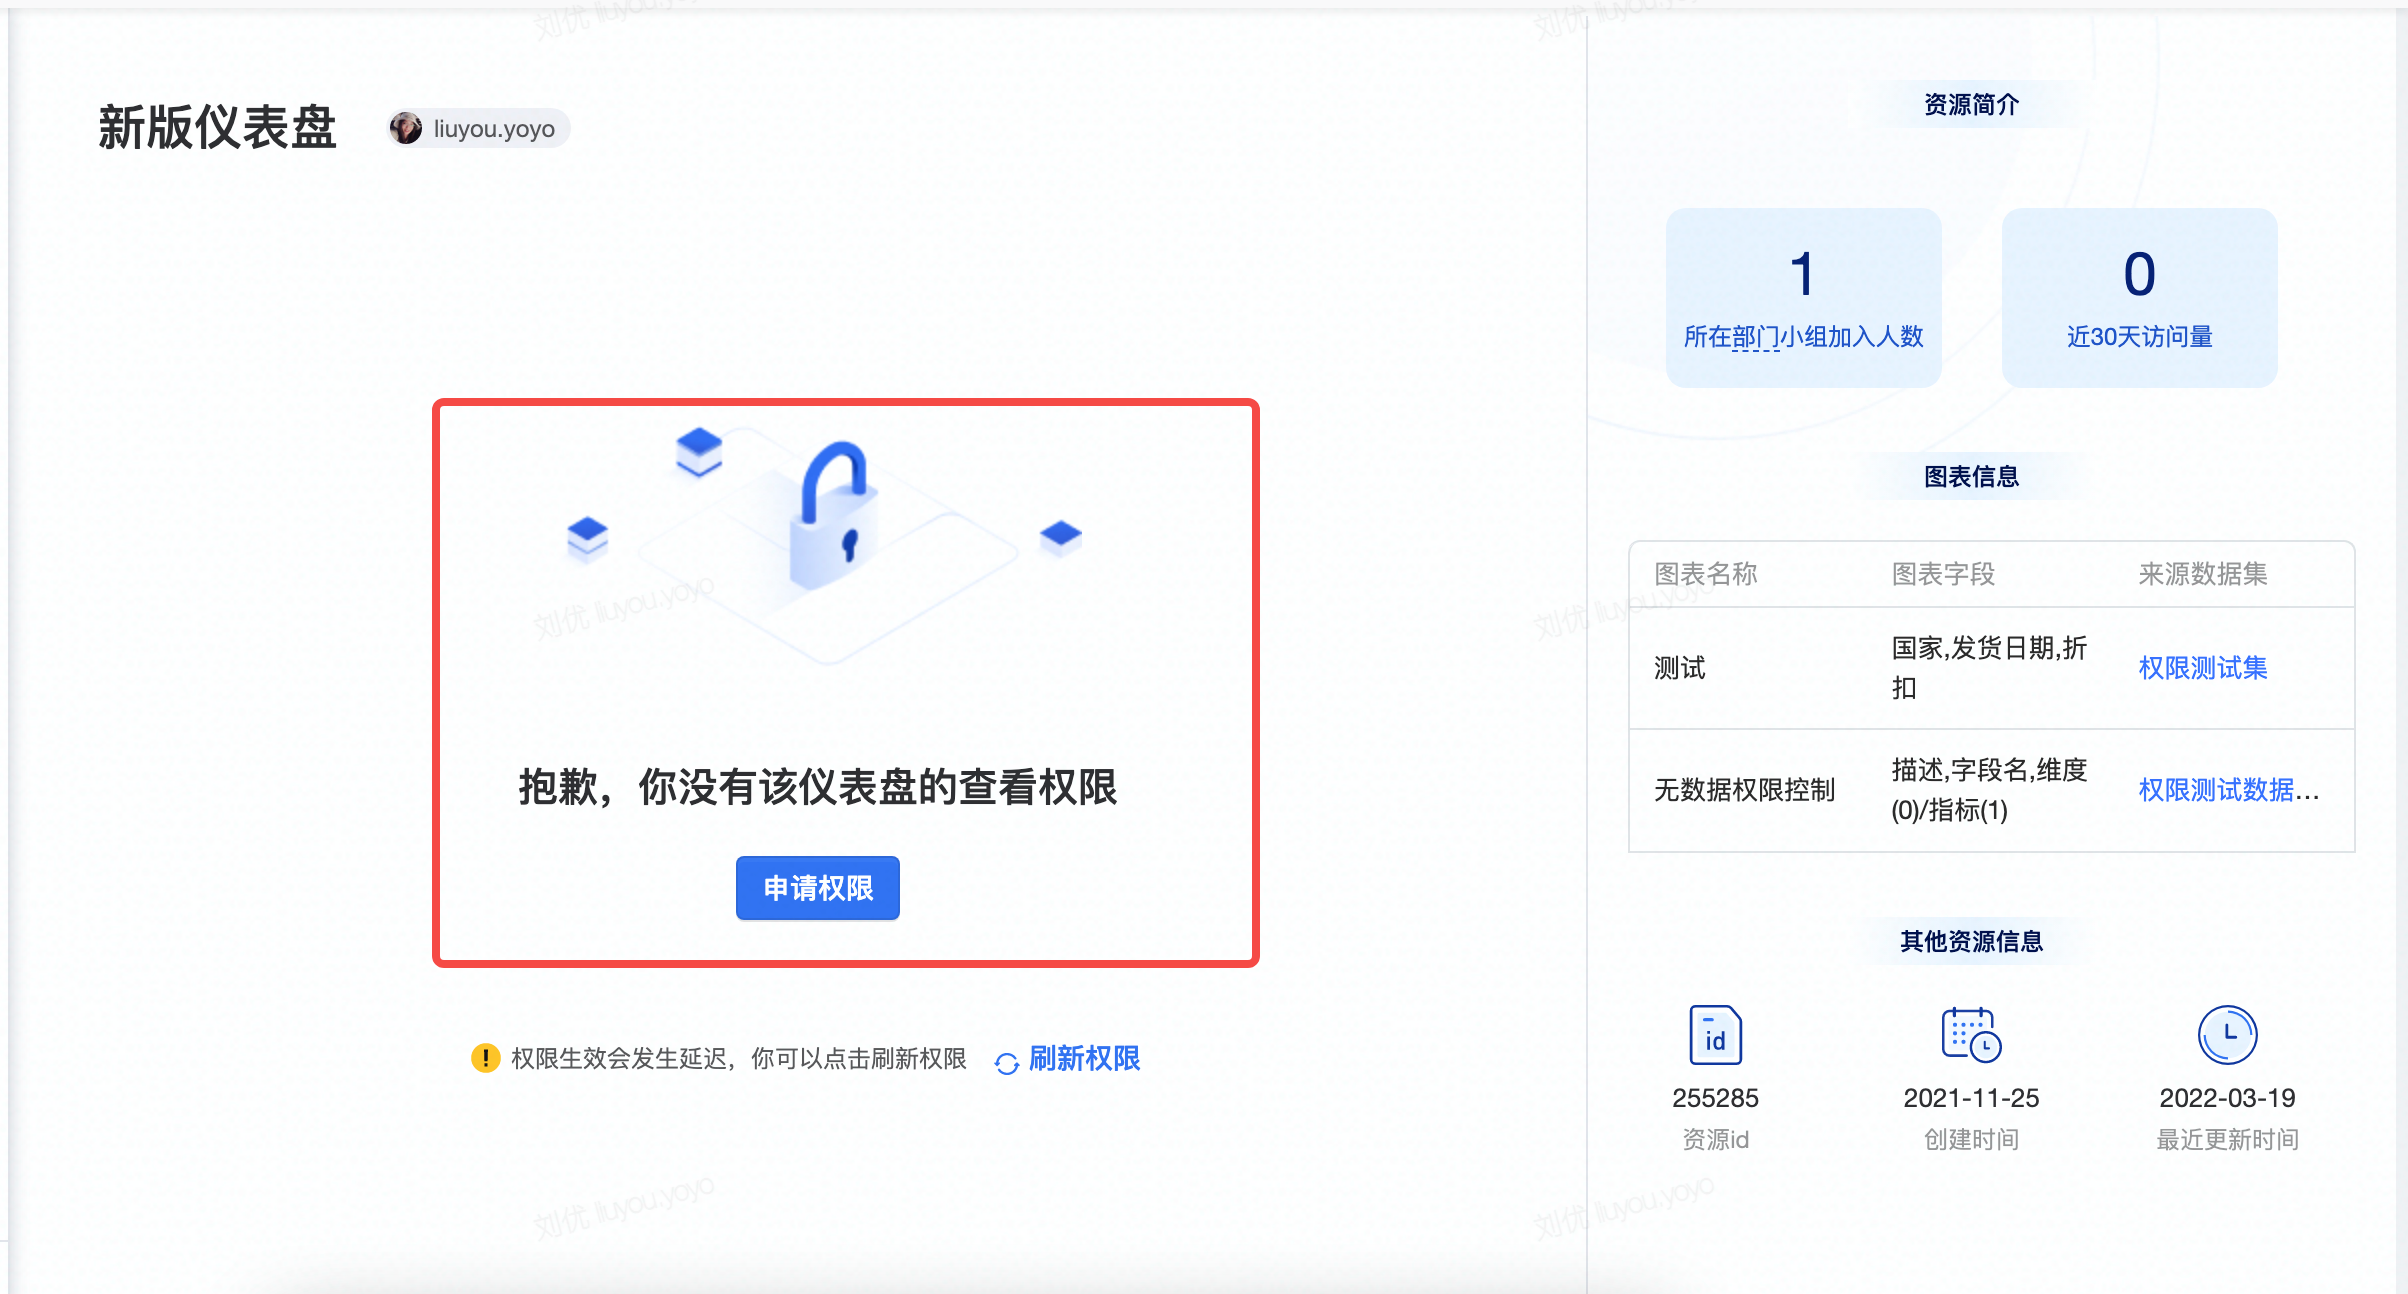This screenshot has width=2408, height=1294.
Task: Click the 刷新权限 link
Action: tap(1084, 1058)
